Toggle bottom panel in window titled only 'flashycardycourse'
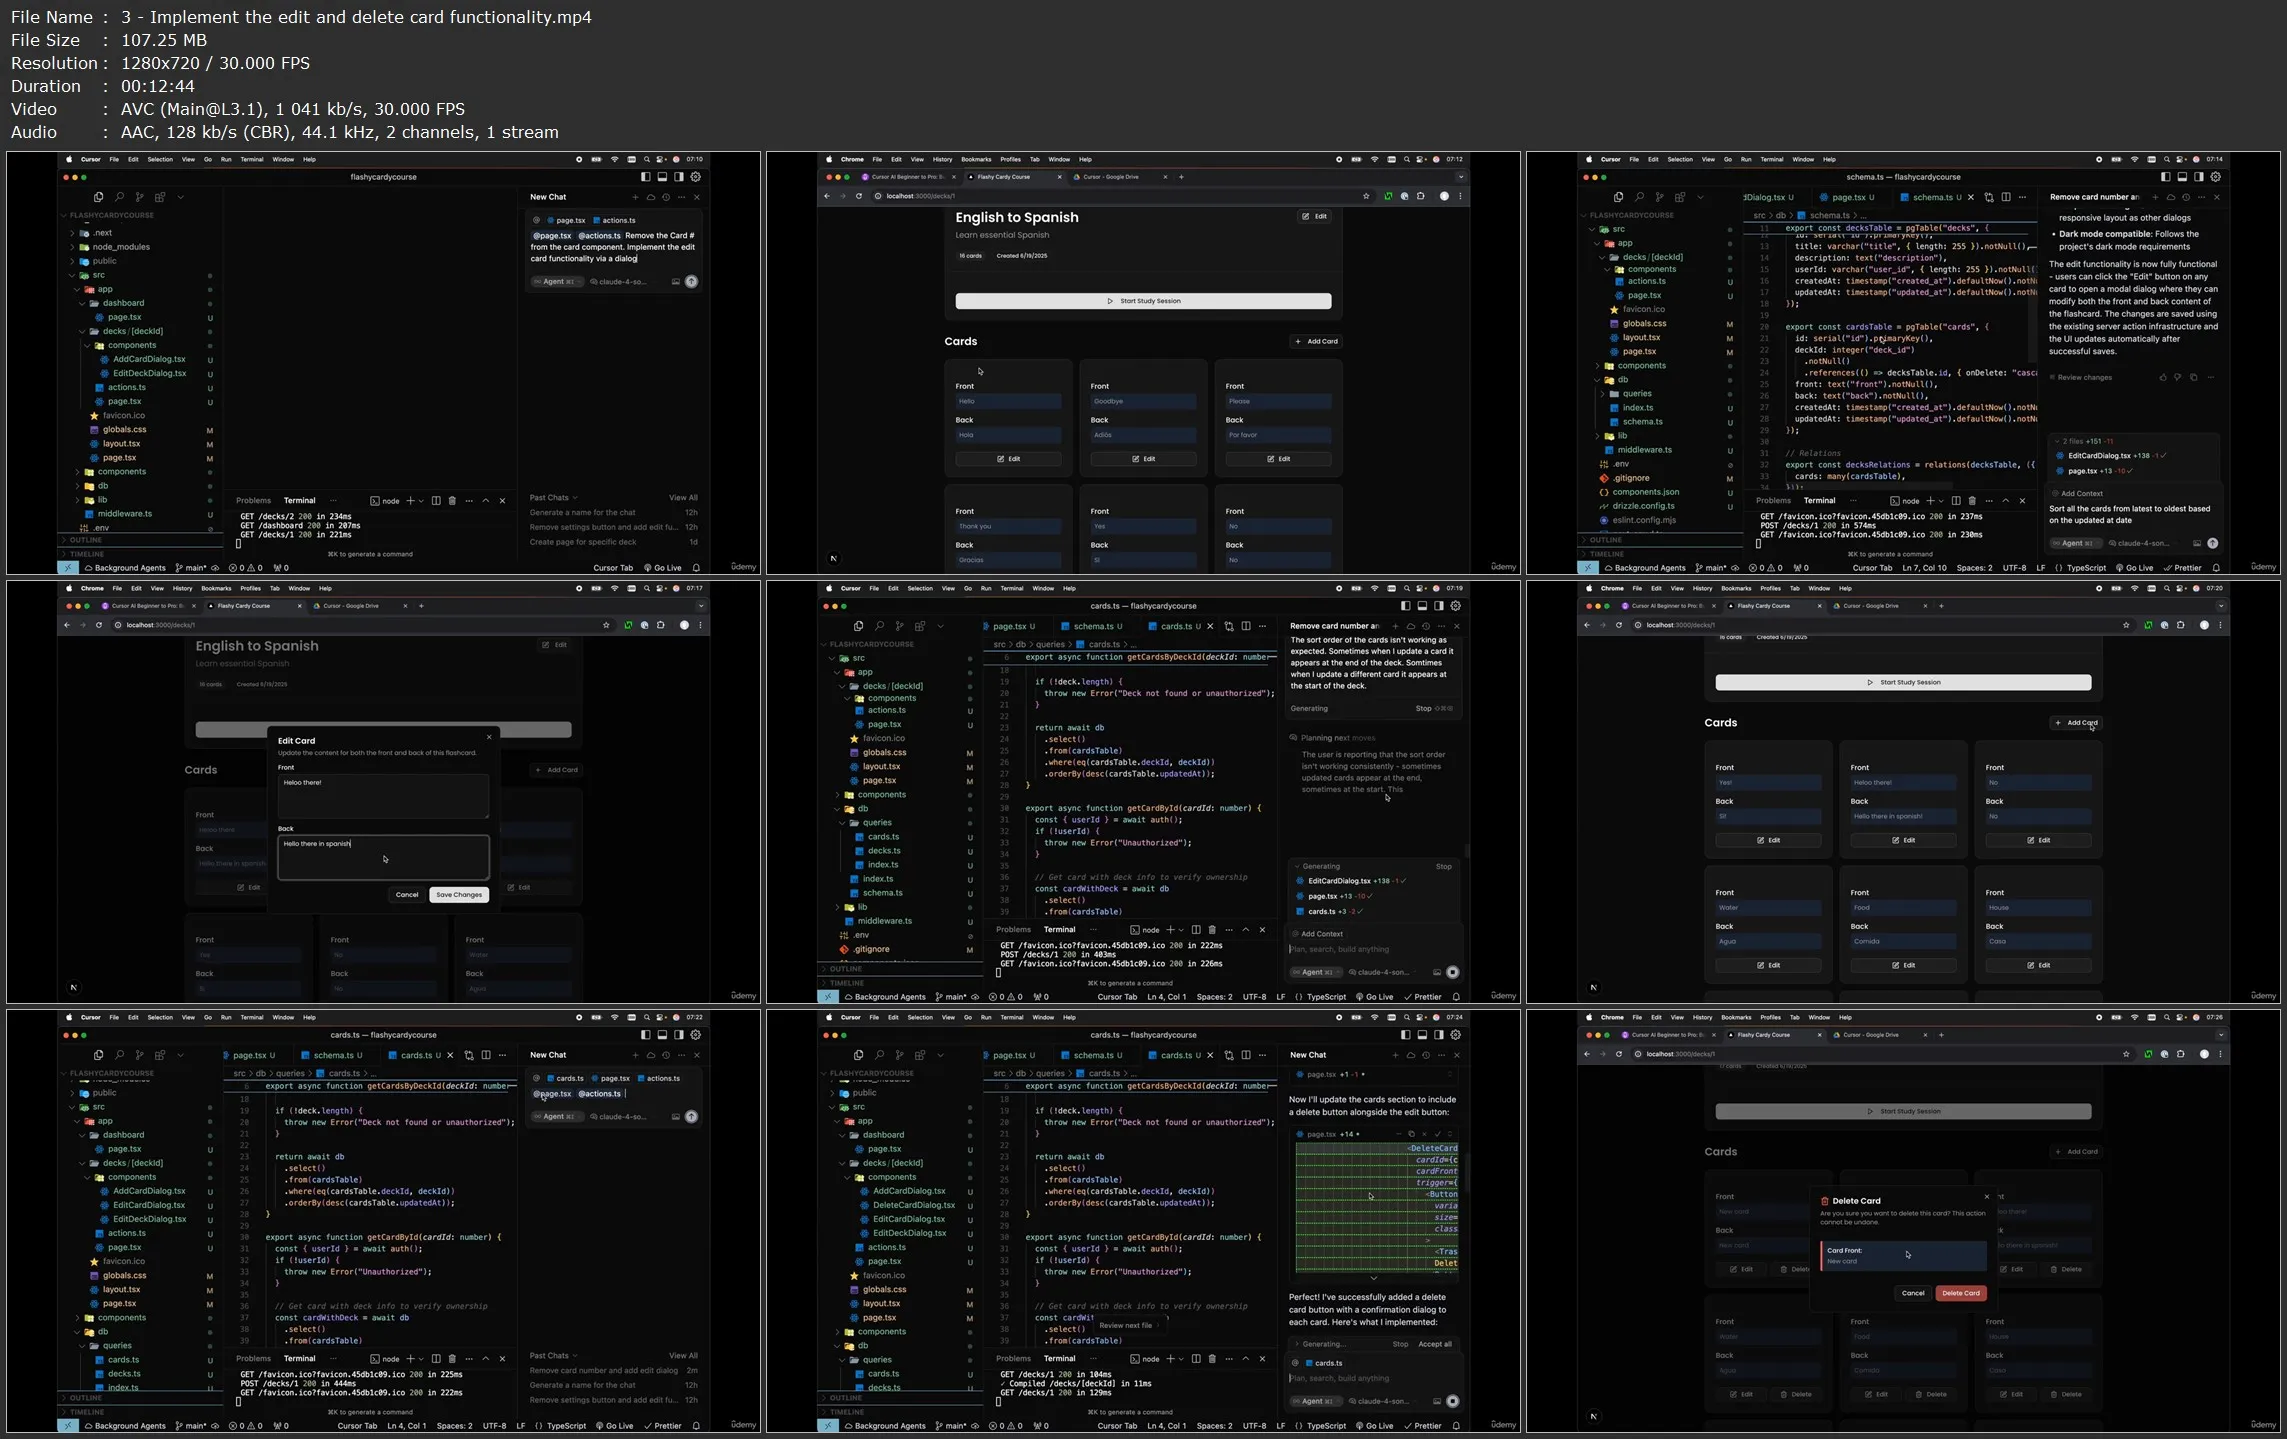Viewport: 2287px width, 1439px height. 662,177
